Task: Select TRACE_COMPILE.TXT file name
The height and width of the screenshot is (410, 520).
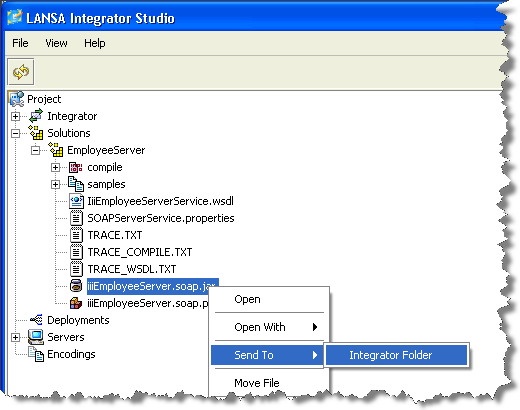Action: pyautogui.click(x=140, y=252)
